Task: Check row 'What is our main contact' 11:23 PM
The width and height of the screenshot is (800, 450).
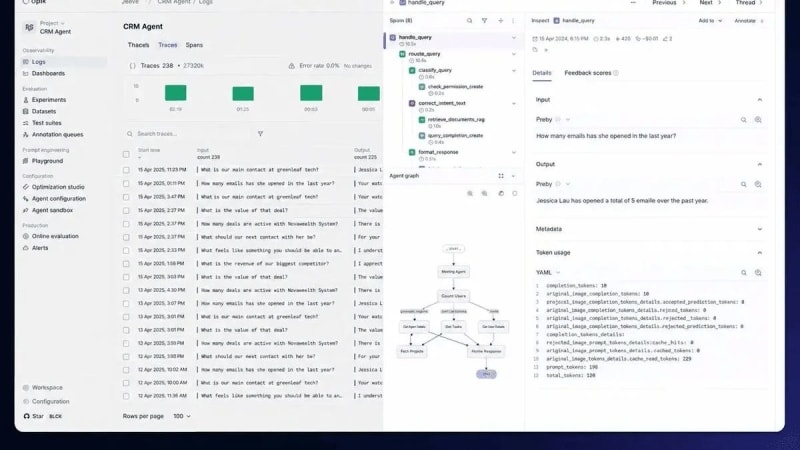Action: pyautogui.click(x=126, y=170)
